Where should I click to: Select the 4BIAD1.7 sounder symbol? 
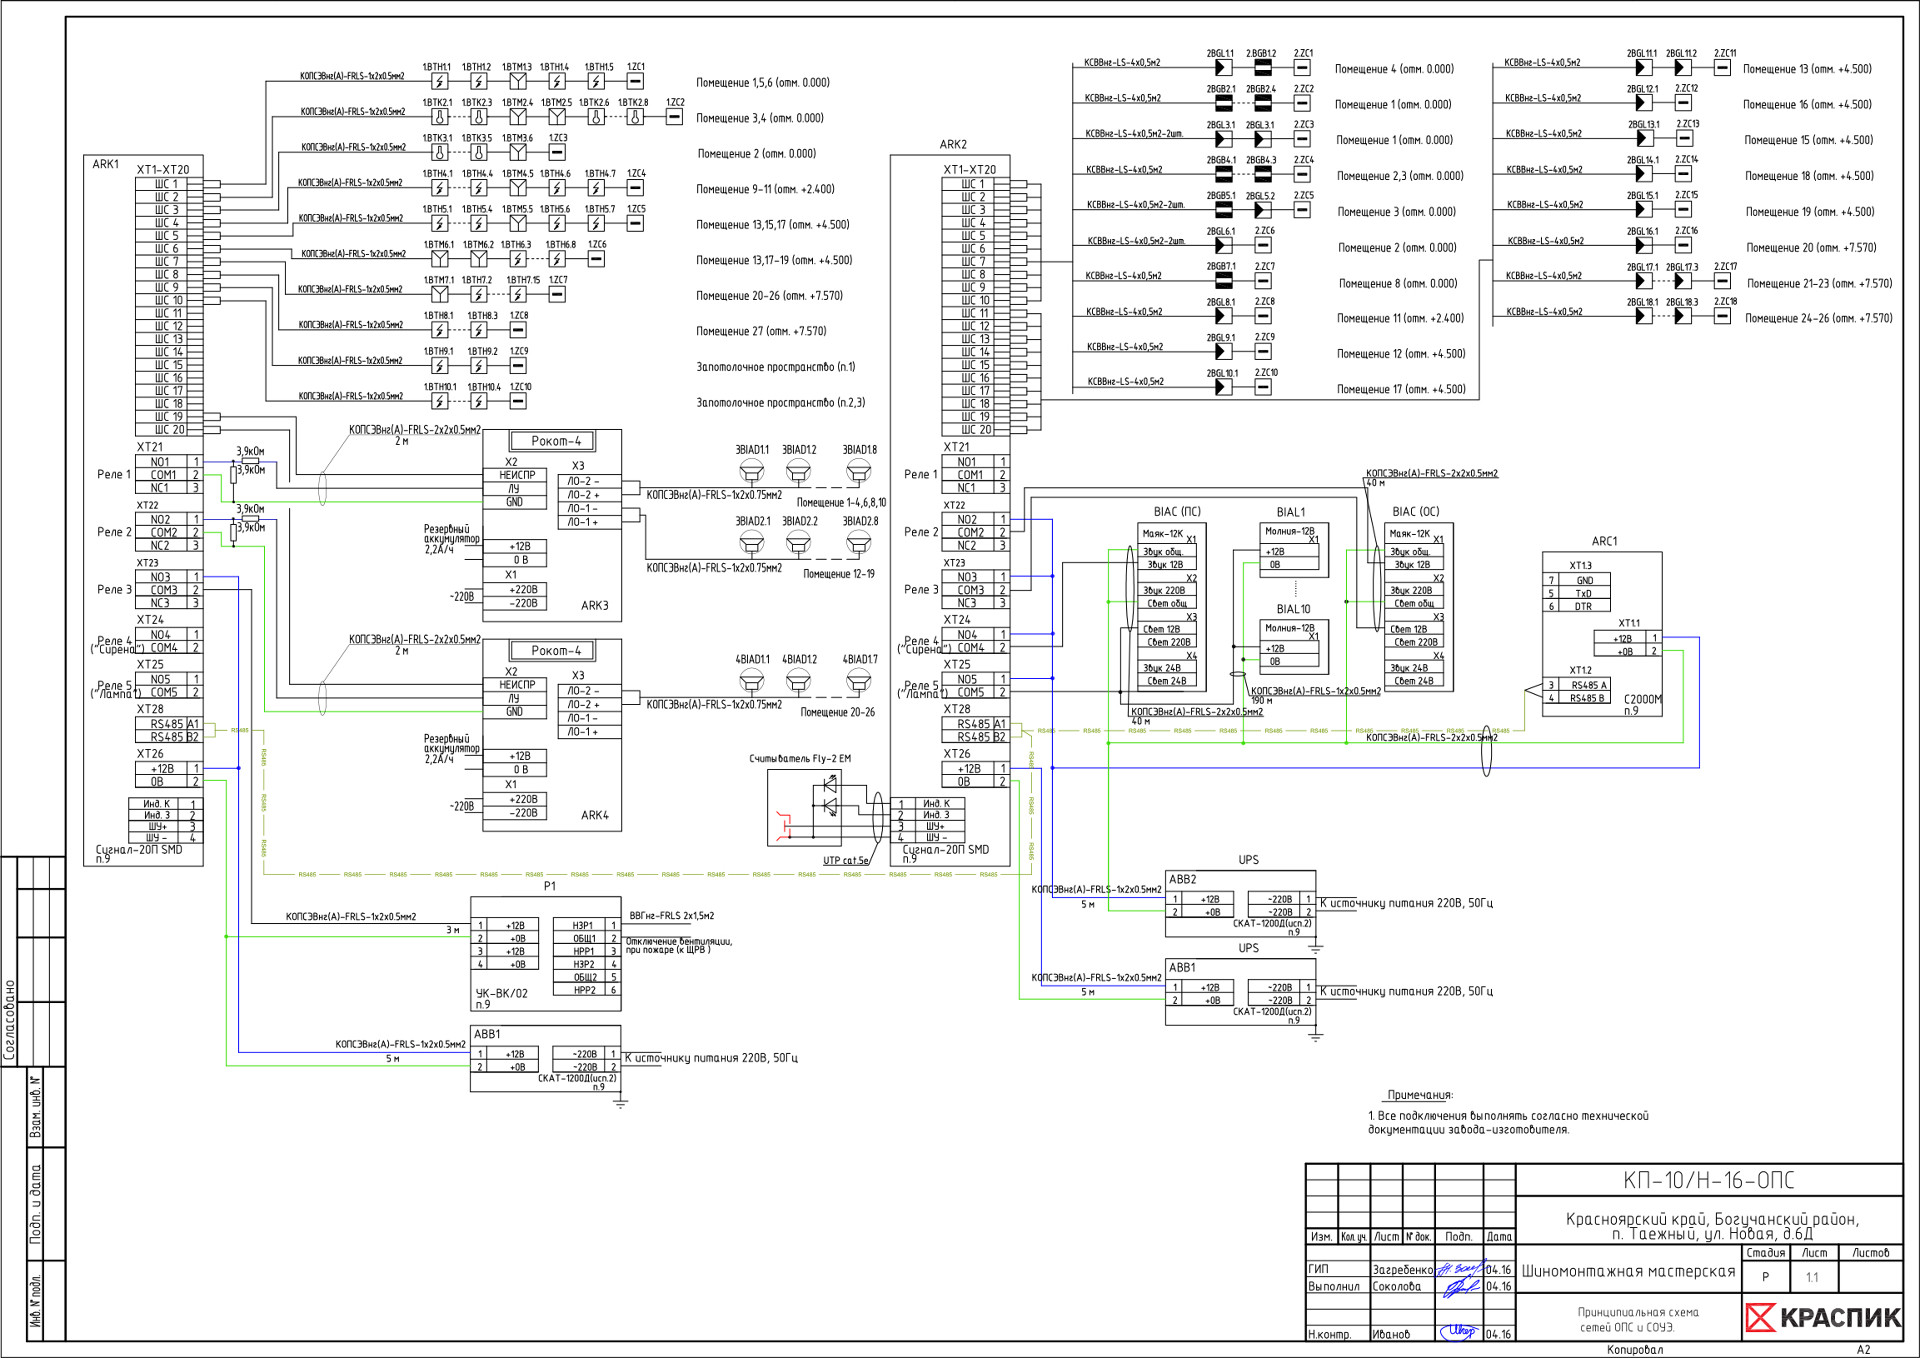pos(858,682)
